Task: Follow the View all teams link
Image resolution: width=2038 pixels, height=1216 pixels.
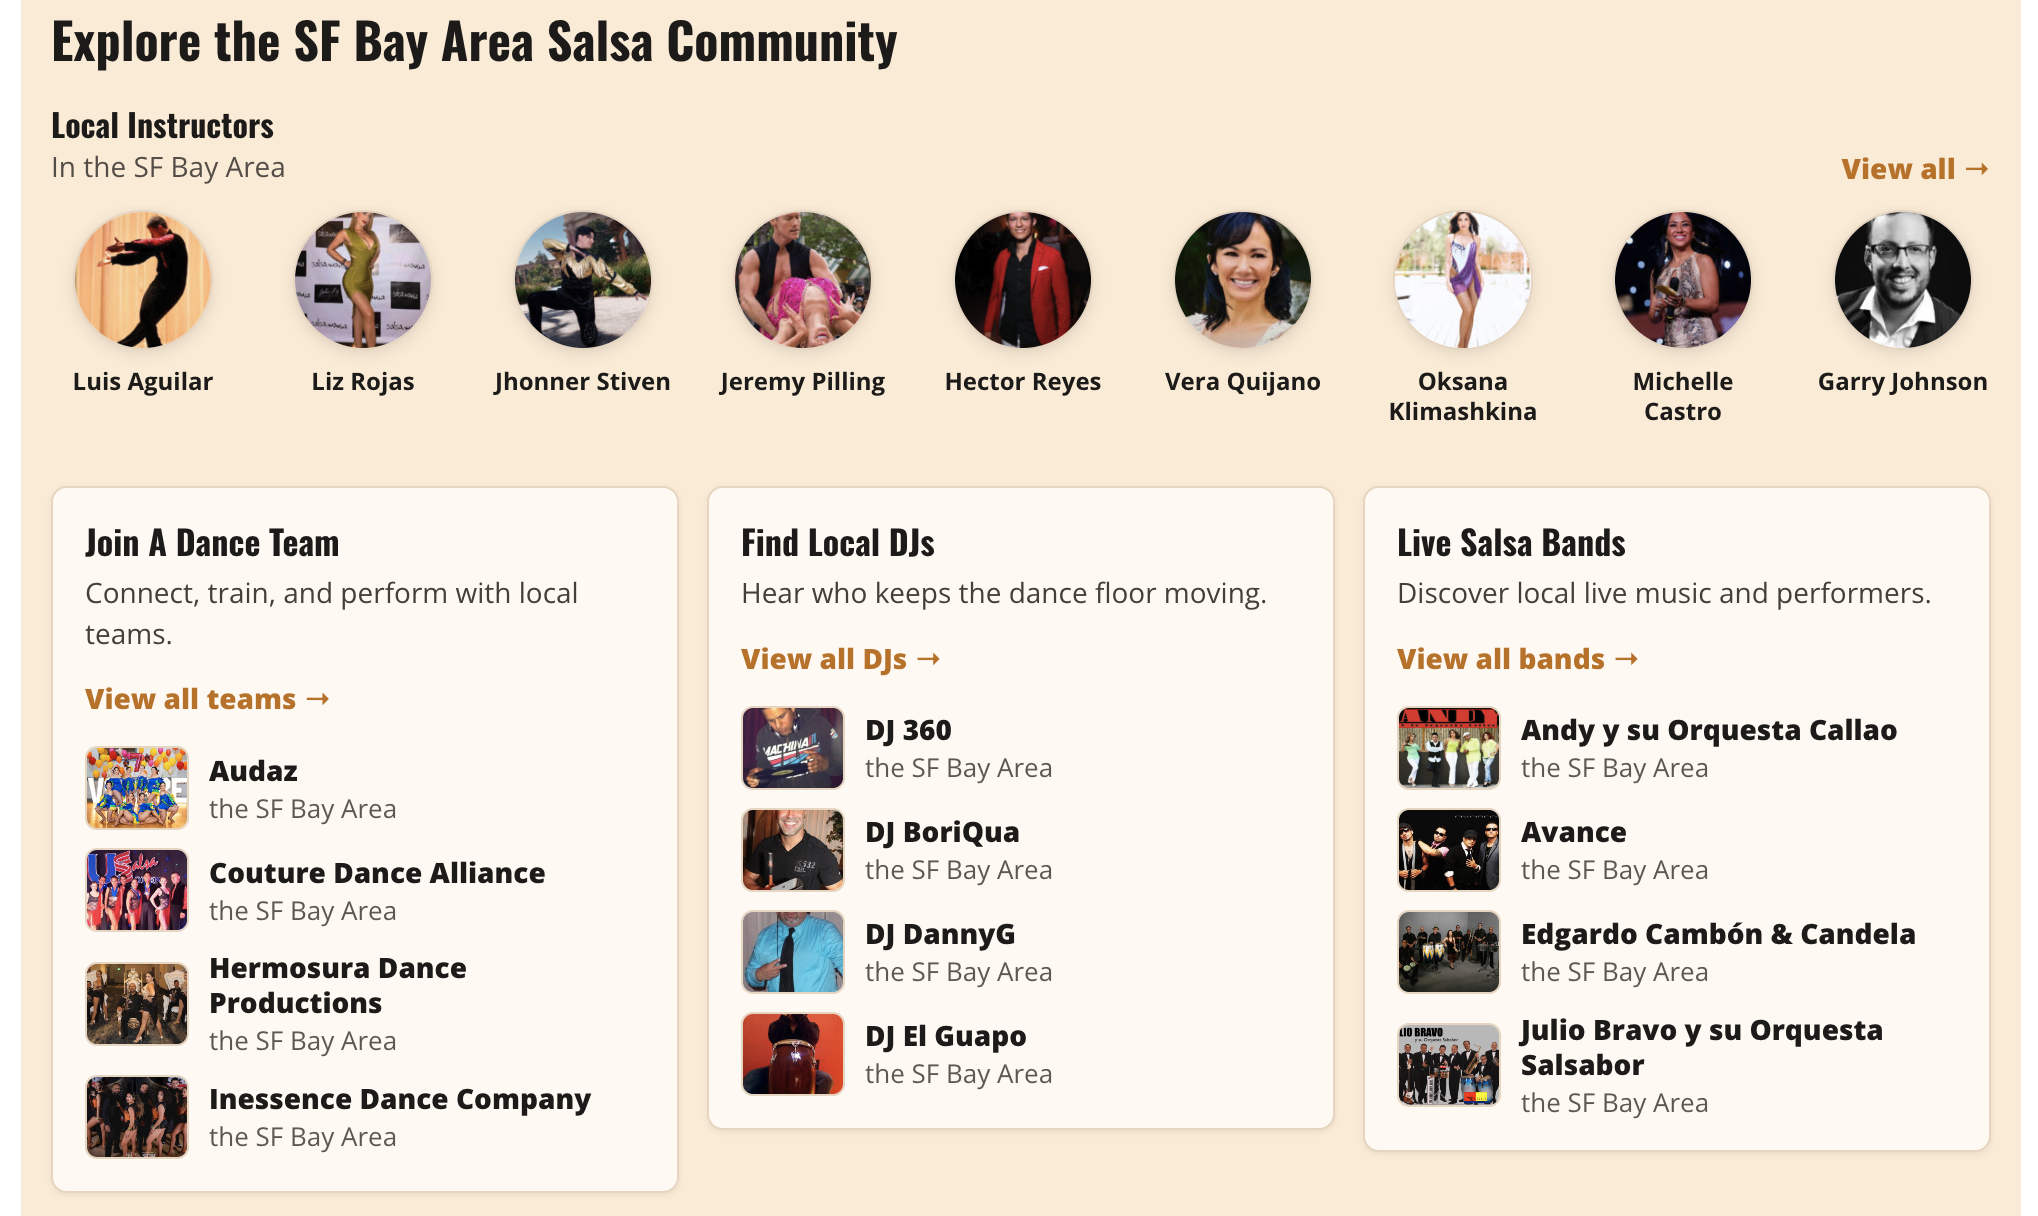Action: pyautogui.click(x=207, y=699)
